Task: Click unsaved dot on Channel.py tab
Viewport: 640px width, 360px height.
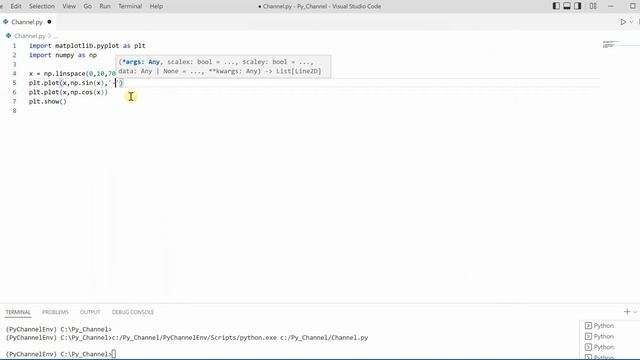Action: tap(49, 22)
